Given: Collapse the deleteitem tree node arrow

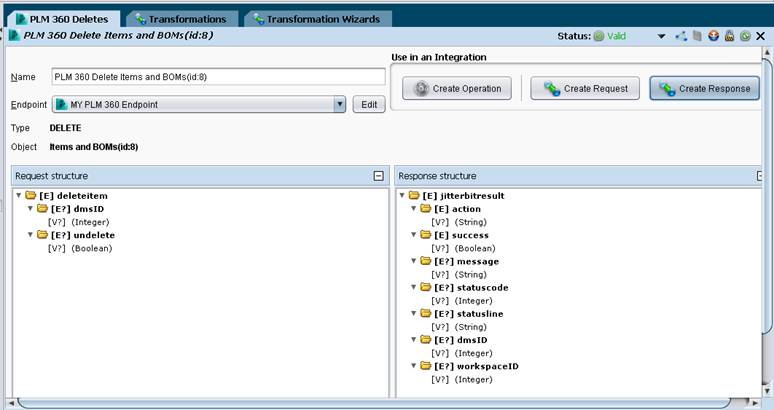Looking at the screenshot, I should 19,195.
